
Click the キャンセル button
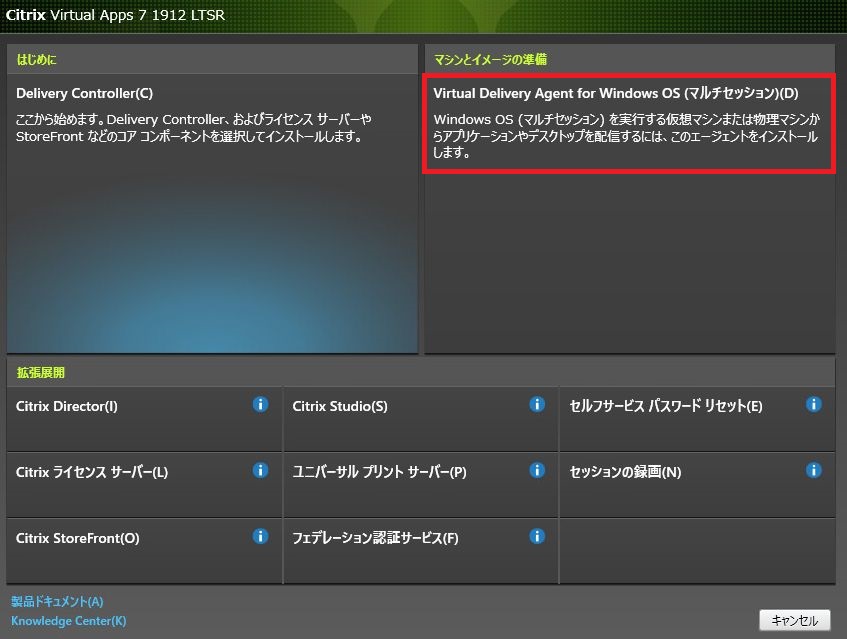coord(795,620)
